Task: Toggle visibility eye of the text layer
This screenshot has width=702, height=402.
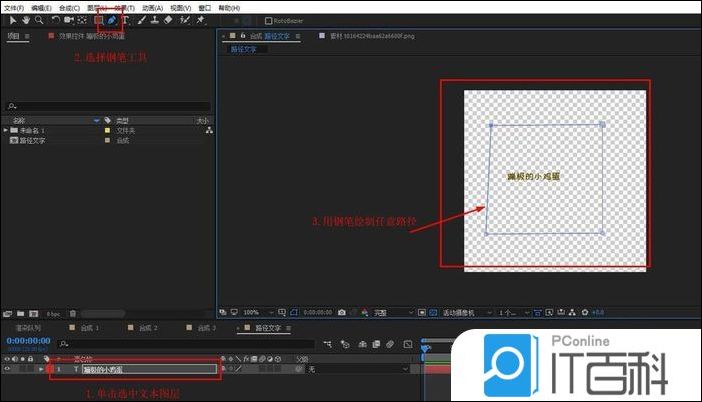Action: click(x=8, y=369)
